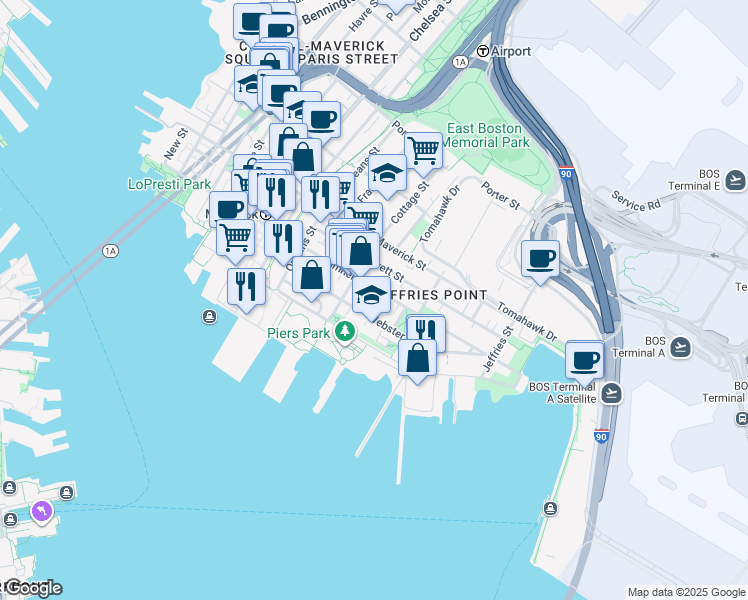This screenshot has height=600, width=748.
Task: Select the coffee cup marker east of LoPresti Park
Action: click(x=229, y=210)
